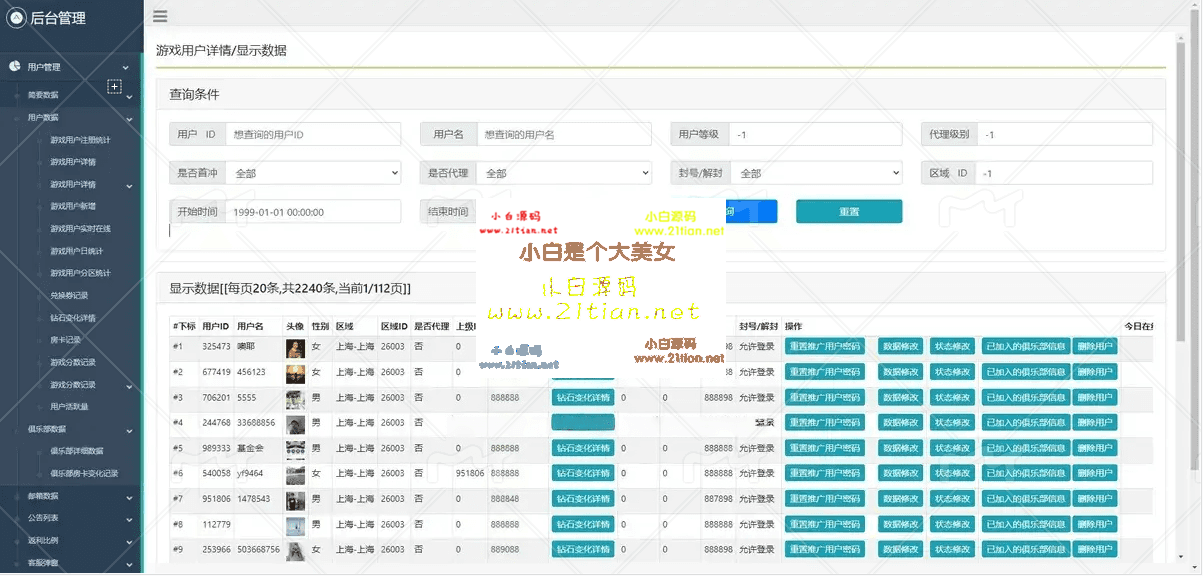Click the 用户ID search input field

[x=310, y=133]
